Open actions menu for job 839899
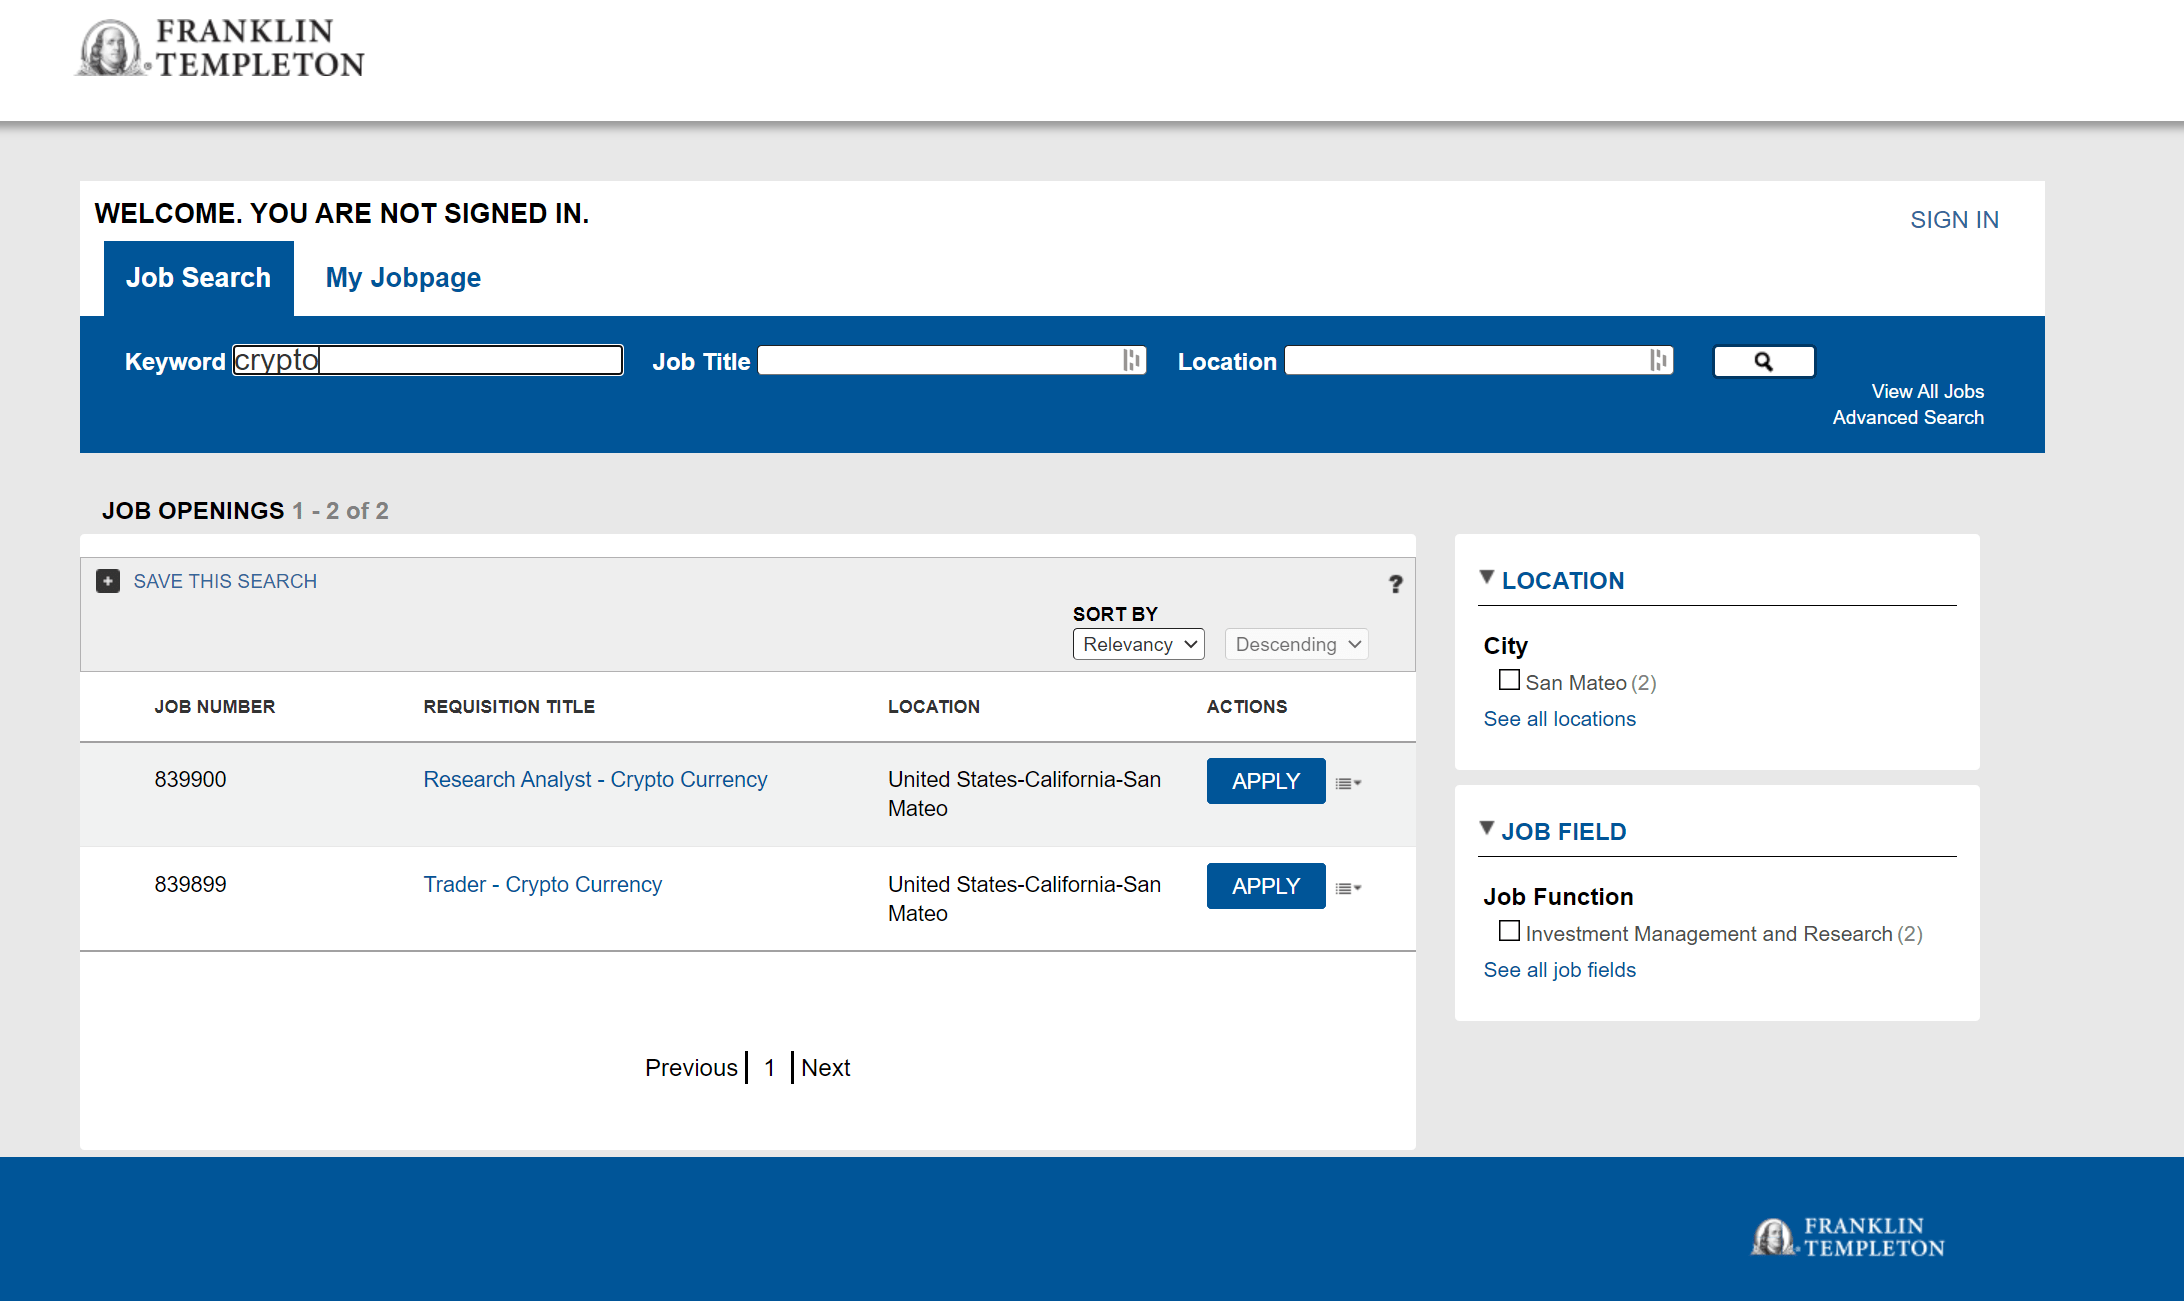The image size is (2184, 1301). click(x=1348, y=888)
